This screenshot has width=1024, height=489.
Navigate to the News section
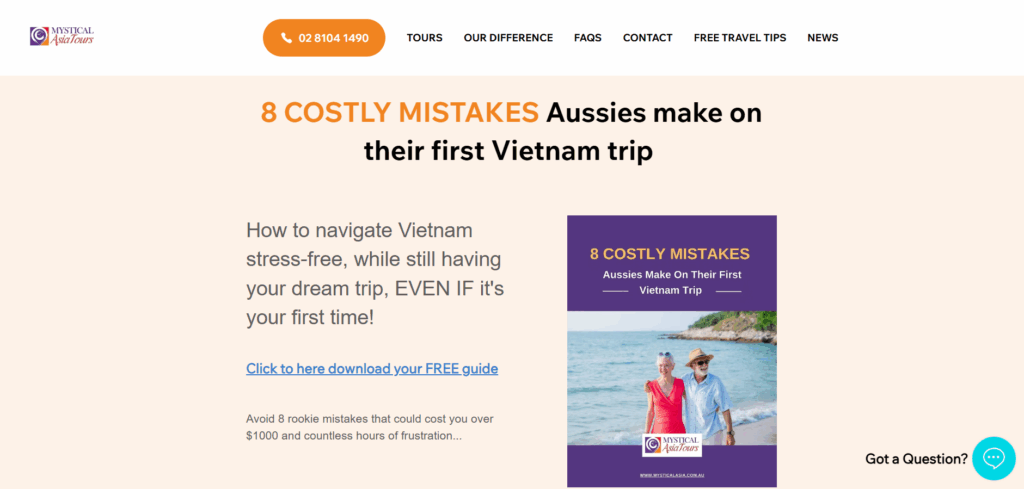(823, 38)
